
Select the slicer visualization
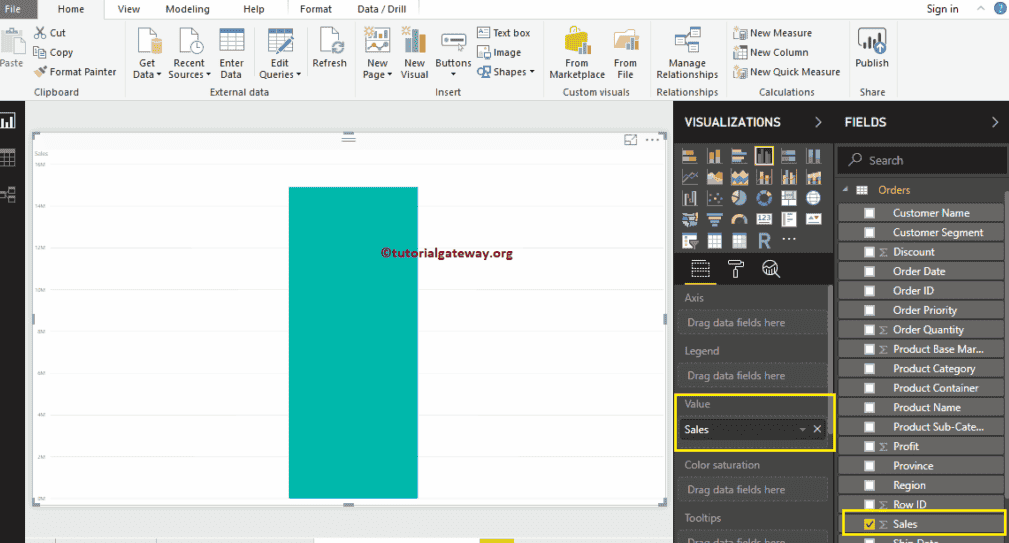[x=689, y=241]
